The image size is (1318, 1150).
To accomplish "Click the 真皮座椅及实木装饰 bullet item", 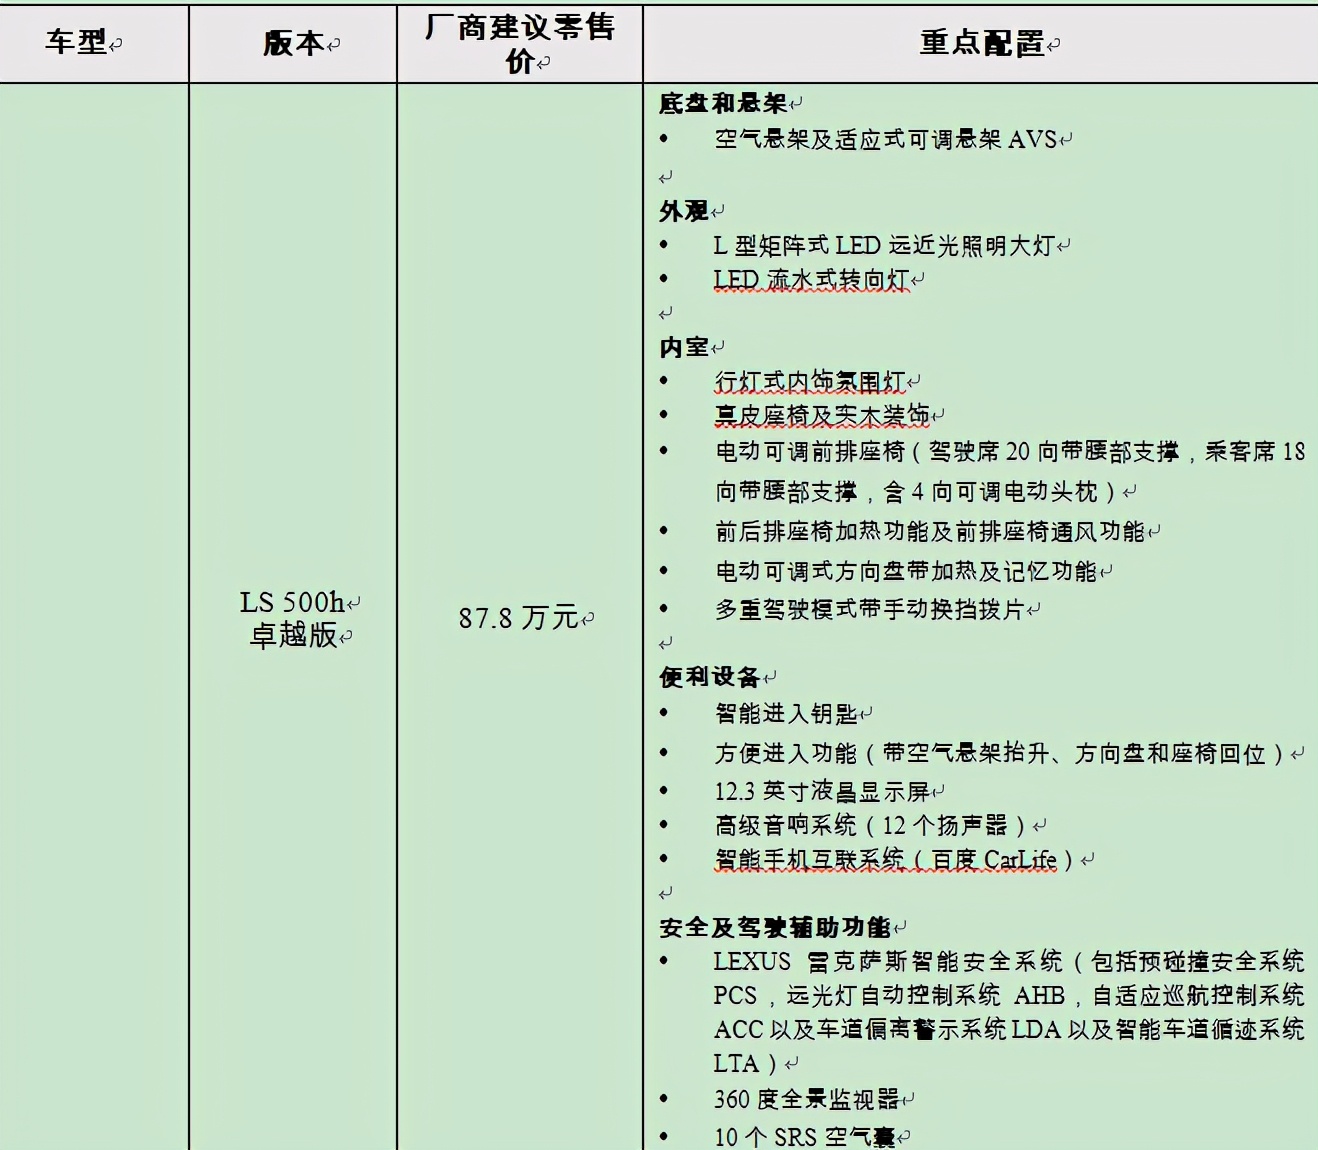I will (821, 415).
